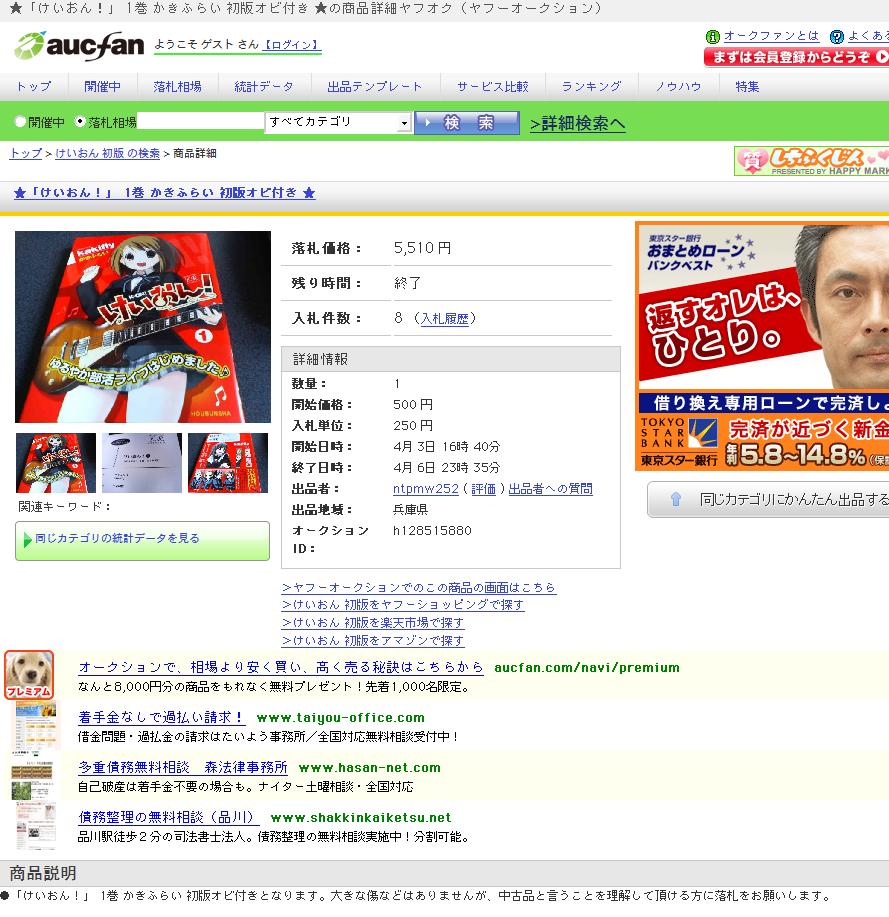Open the item title link with stars
The height and width of the screenshot is (917, 889).
click(x=165, y=192)
